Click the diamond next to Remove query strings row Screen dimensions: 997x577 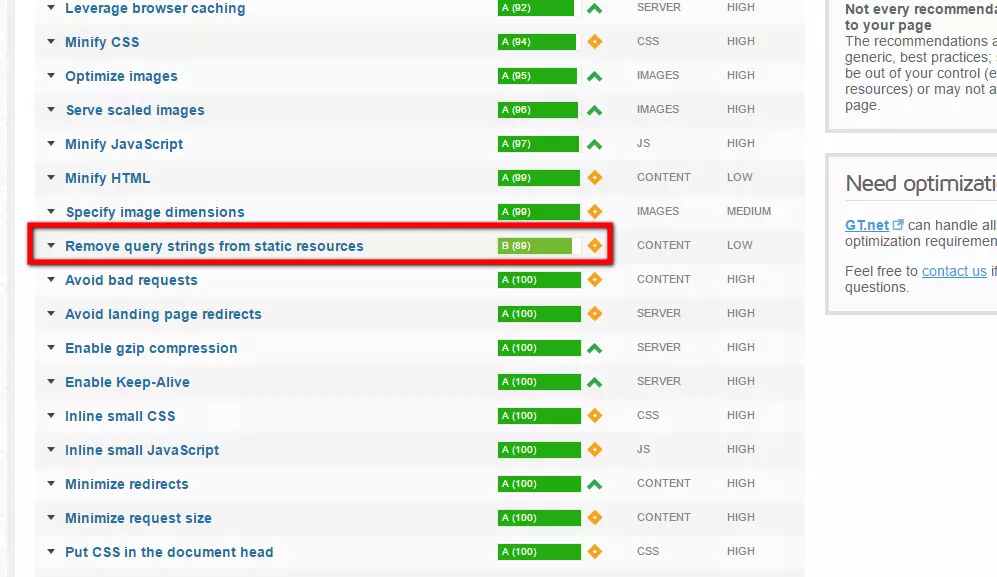[596, 245]
